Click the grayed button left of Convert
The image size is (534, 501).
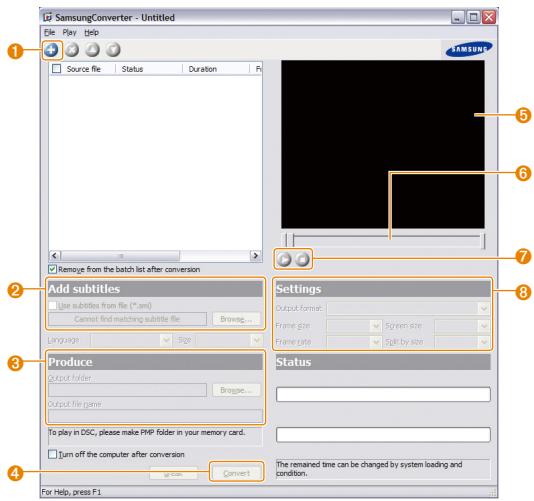pos(173,474)
